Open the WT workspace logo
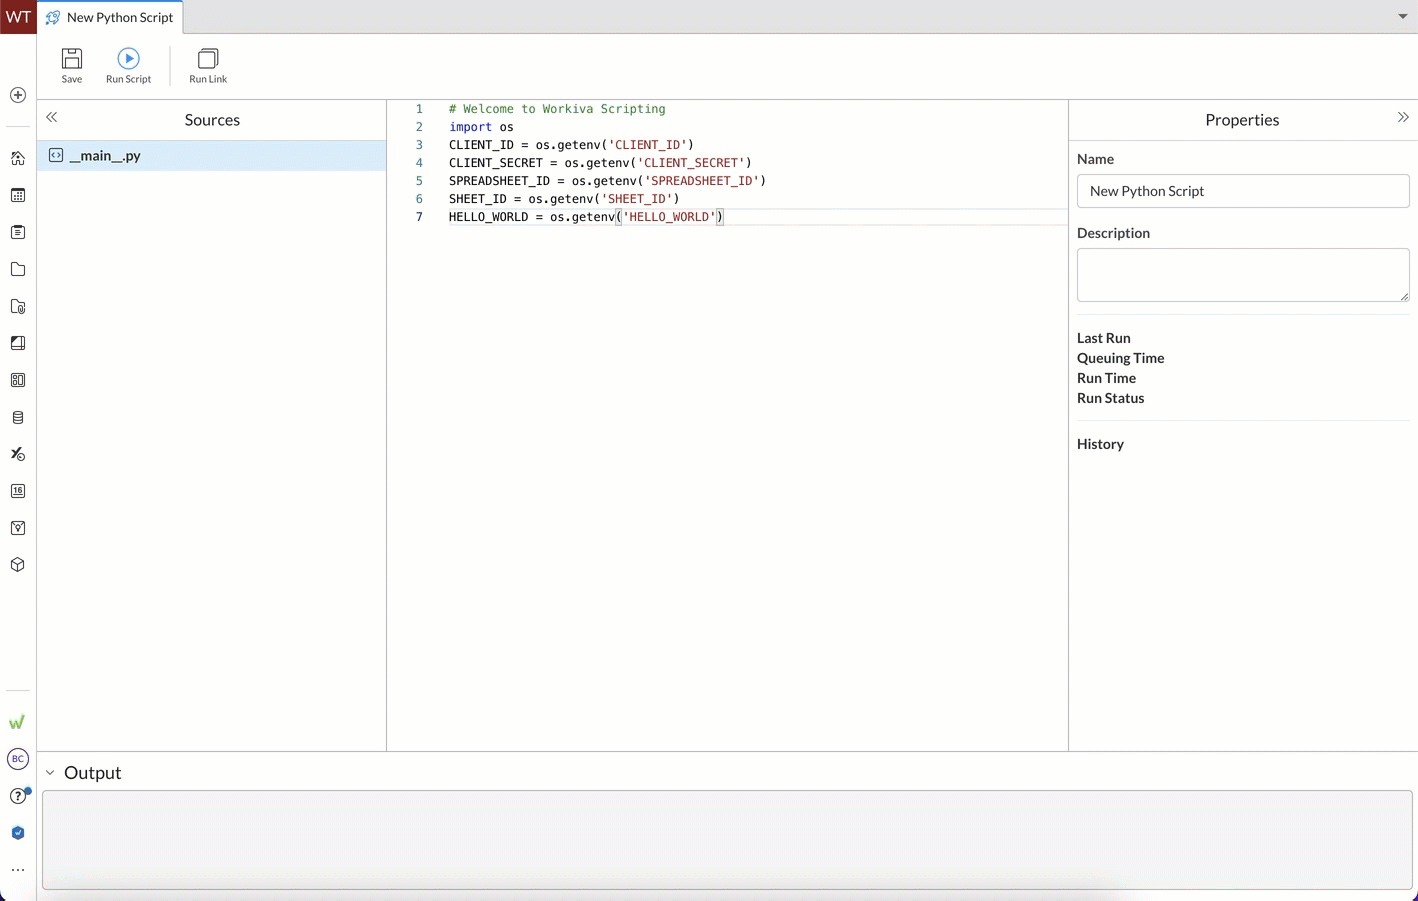The width and height of the screenshot is (1418, 901). (x=18, y=17)
